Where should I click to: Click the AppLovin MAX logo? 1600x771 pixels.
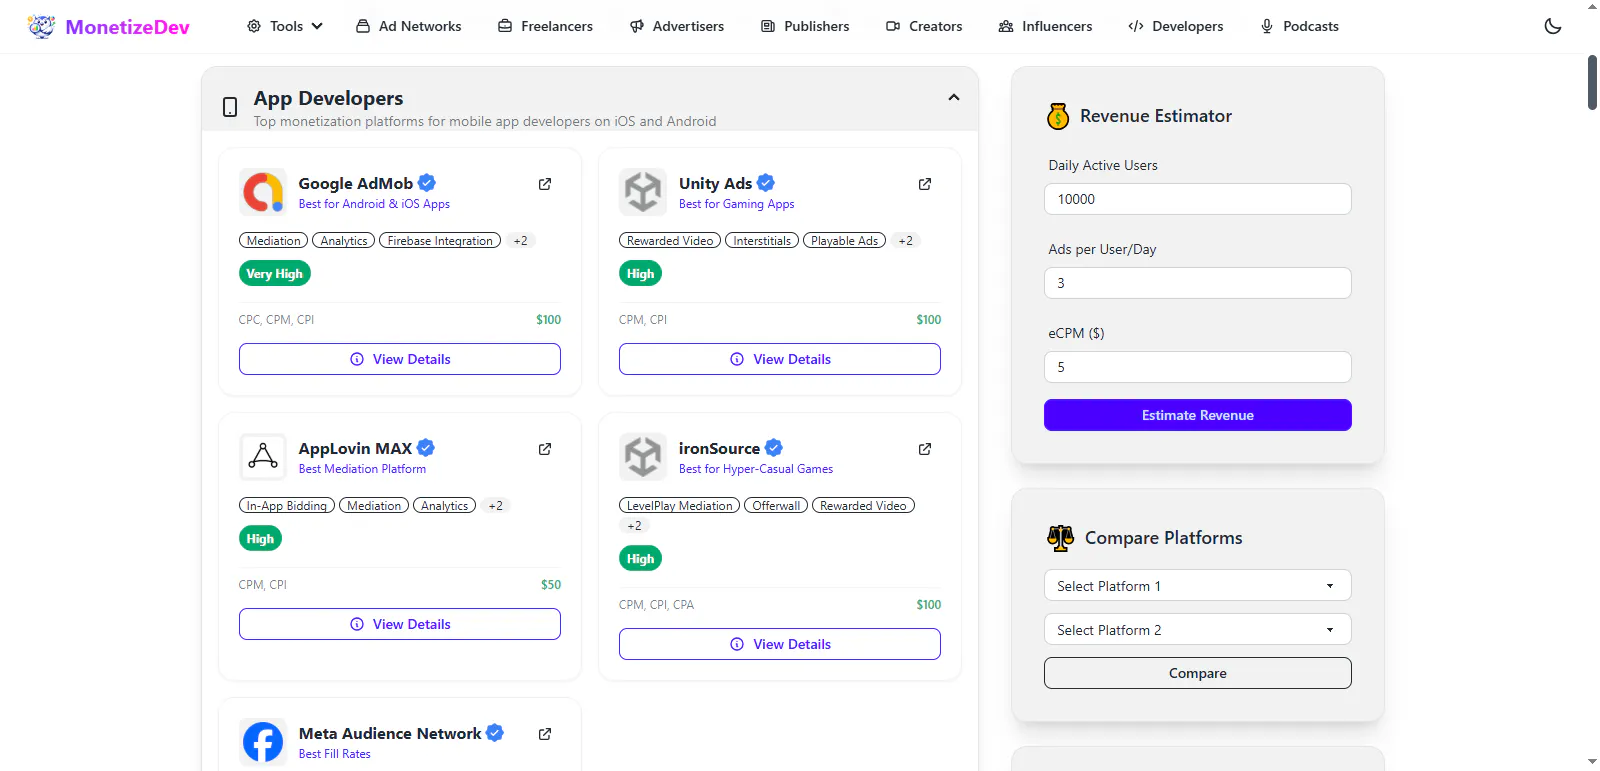click(x=263, y=457)
